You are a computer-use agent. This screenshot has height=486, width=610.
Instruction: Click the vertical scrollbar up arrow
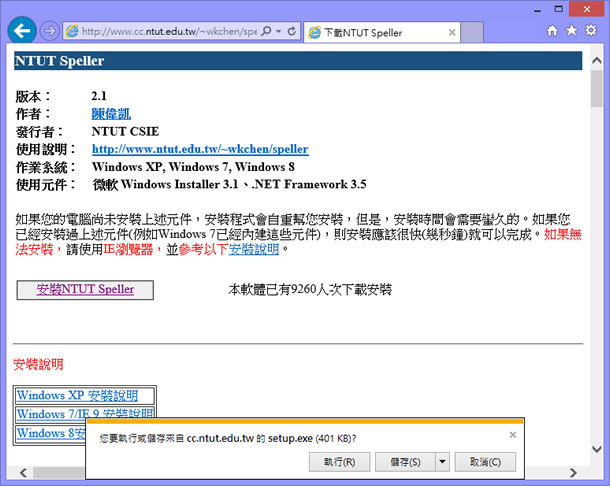[x=596, y=60]
